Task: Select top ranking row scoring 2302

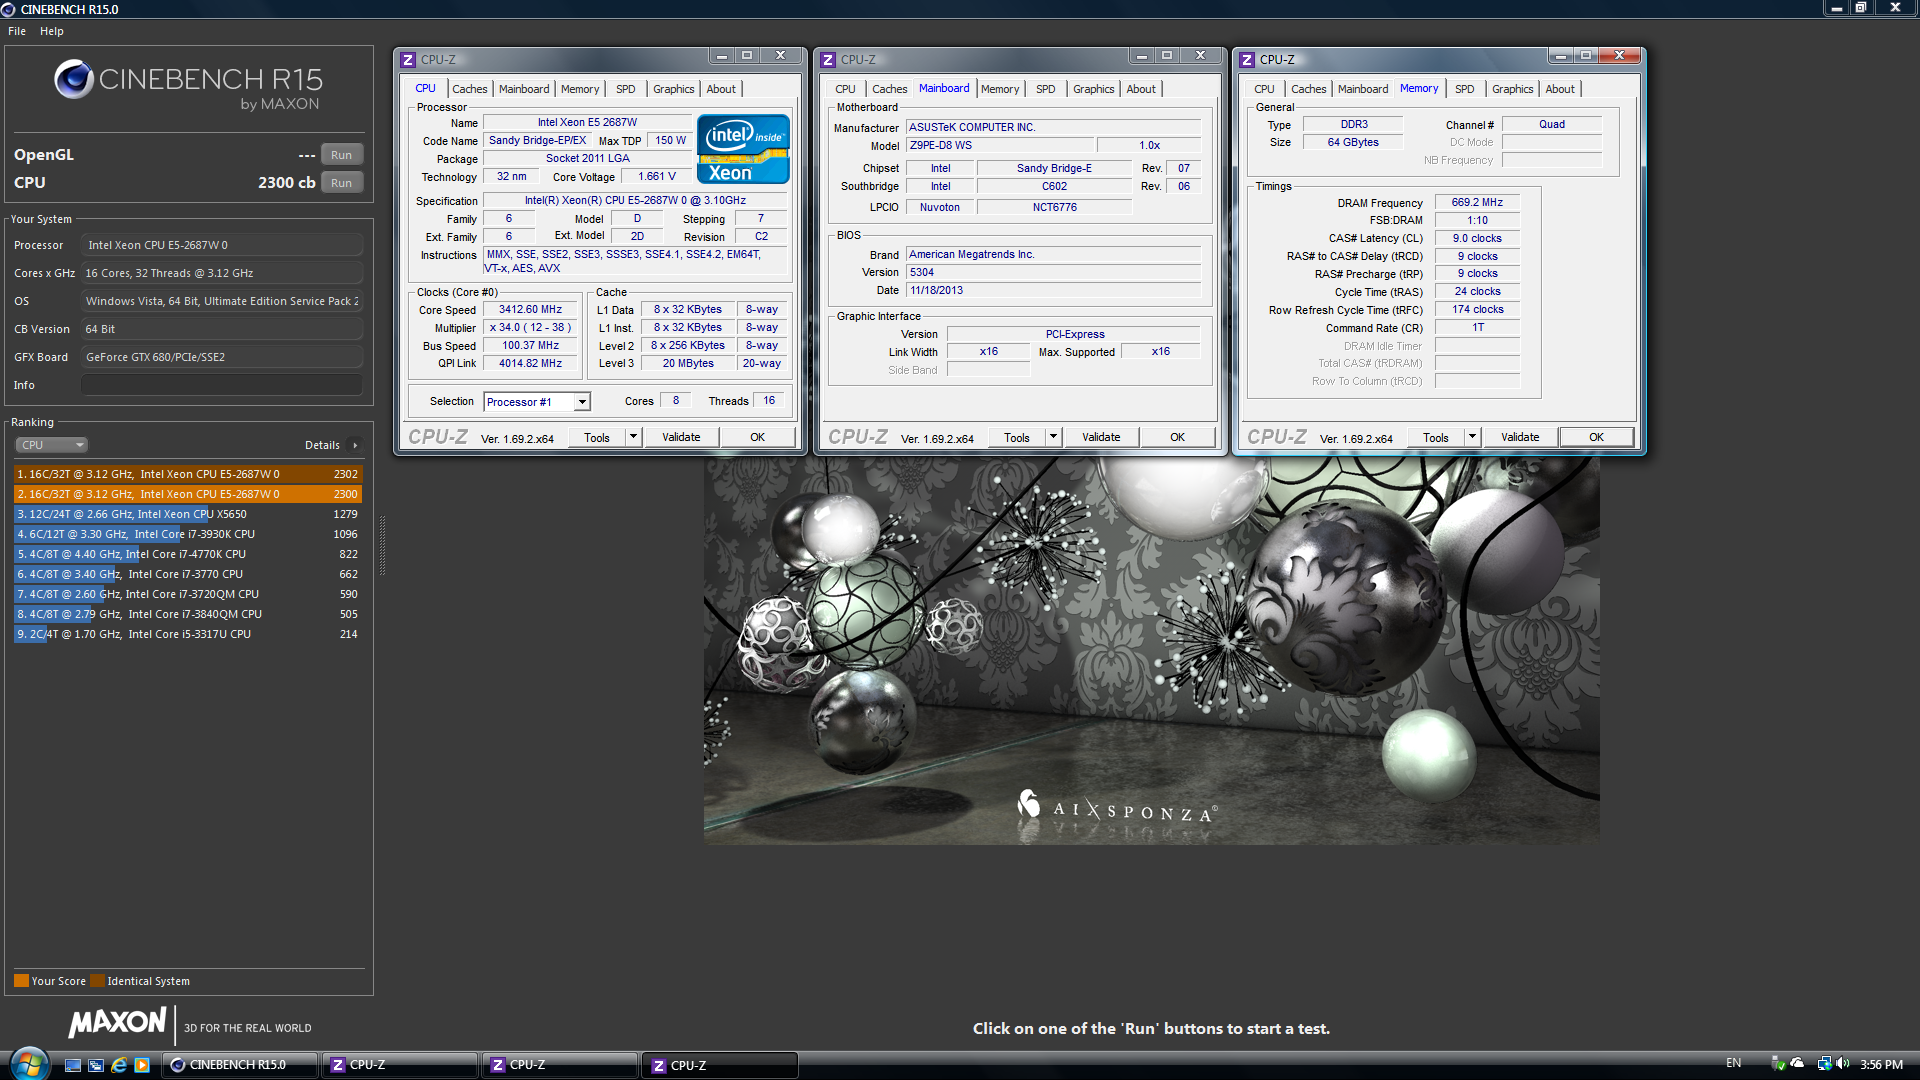Action: 188,474
